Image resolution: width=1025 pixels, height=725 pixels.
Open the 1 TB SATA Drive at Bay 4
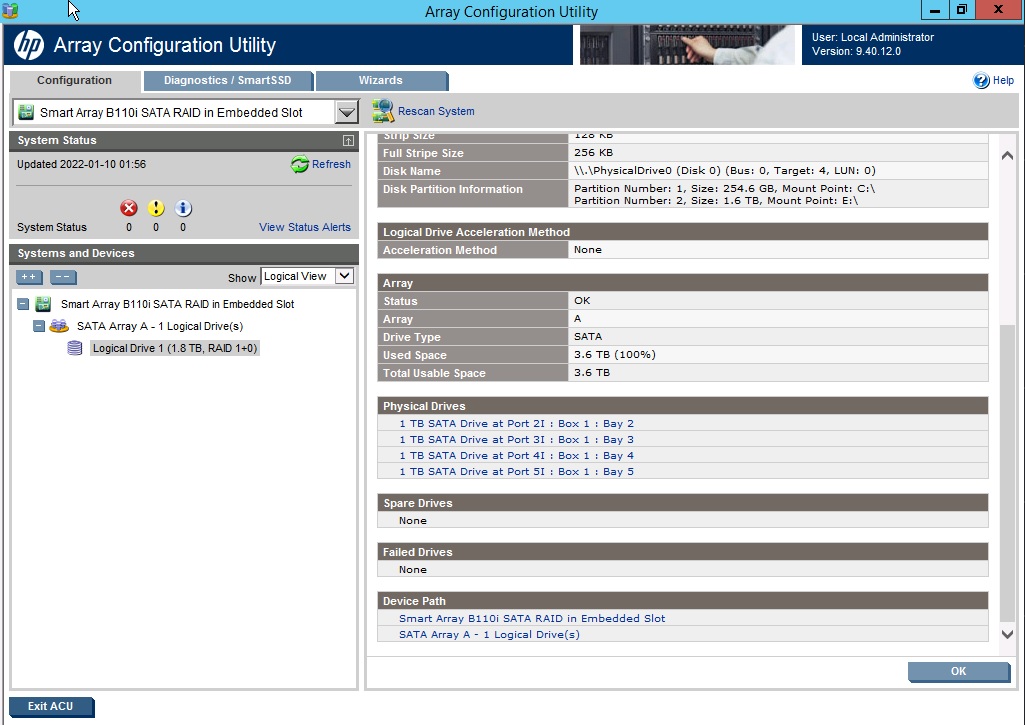pyautogui.click(x=516, y=456)
